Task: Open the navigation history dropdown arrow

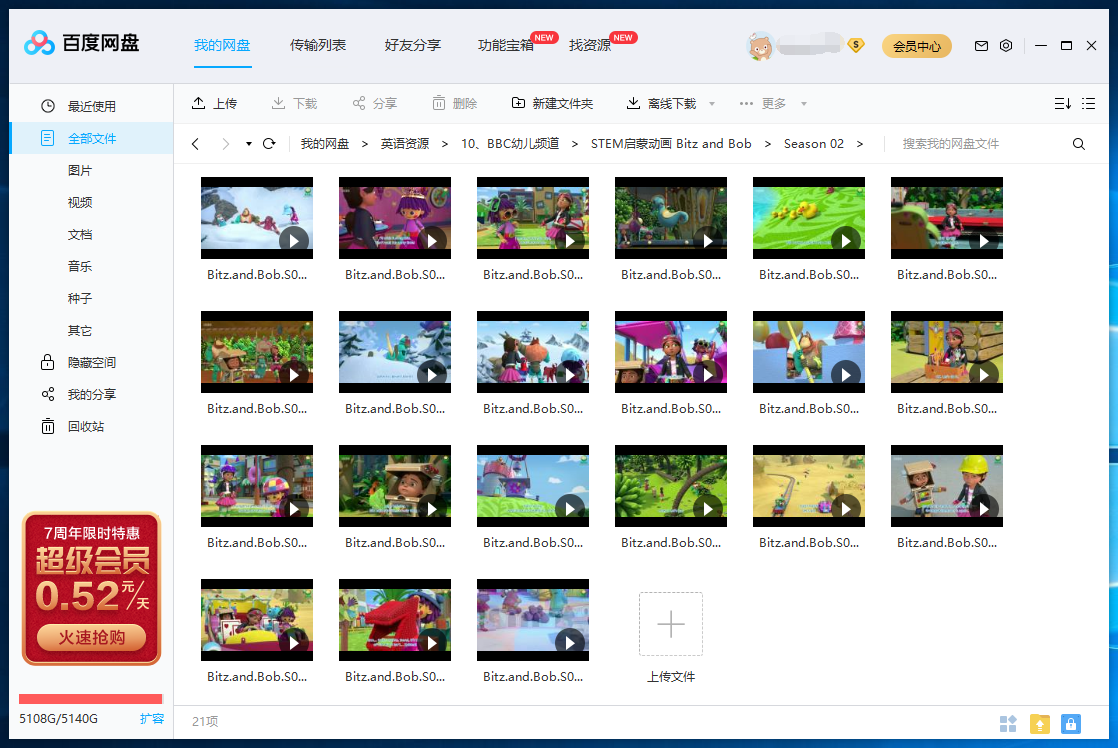Action: click(248, 144)
